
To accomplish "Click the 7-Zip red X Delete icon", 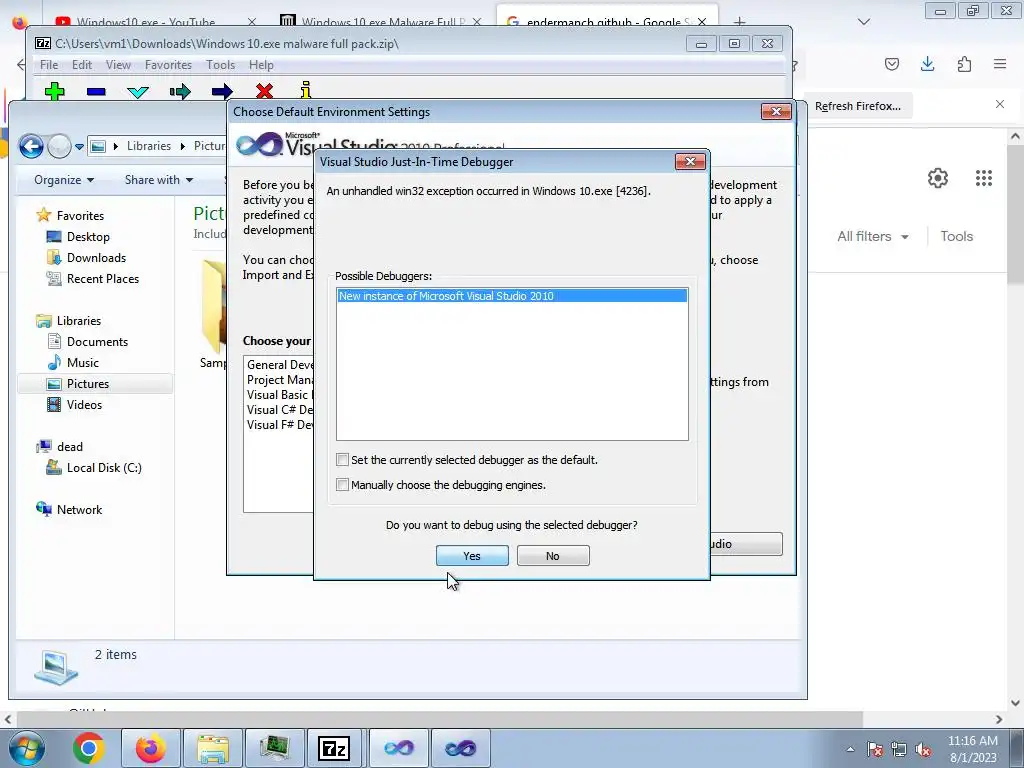I will (x=264, y=91).
